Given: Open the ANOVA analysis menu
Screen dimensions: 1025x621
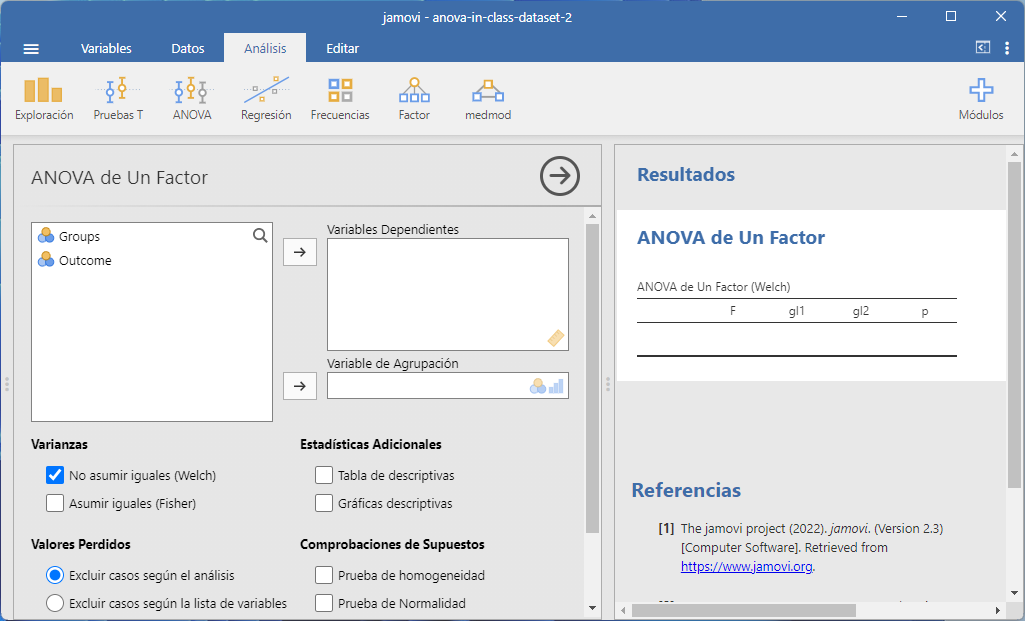Looking at the screenshot, I should pyautogui.click(x=192, y=99).
